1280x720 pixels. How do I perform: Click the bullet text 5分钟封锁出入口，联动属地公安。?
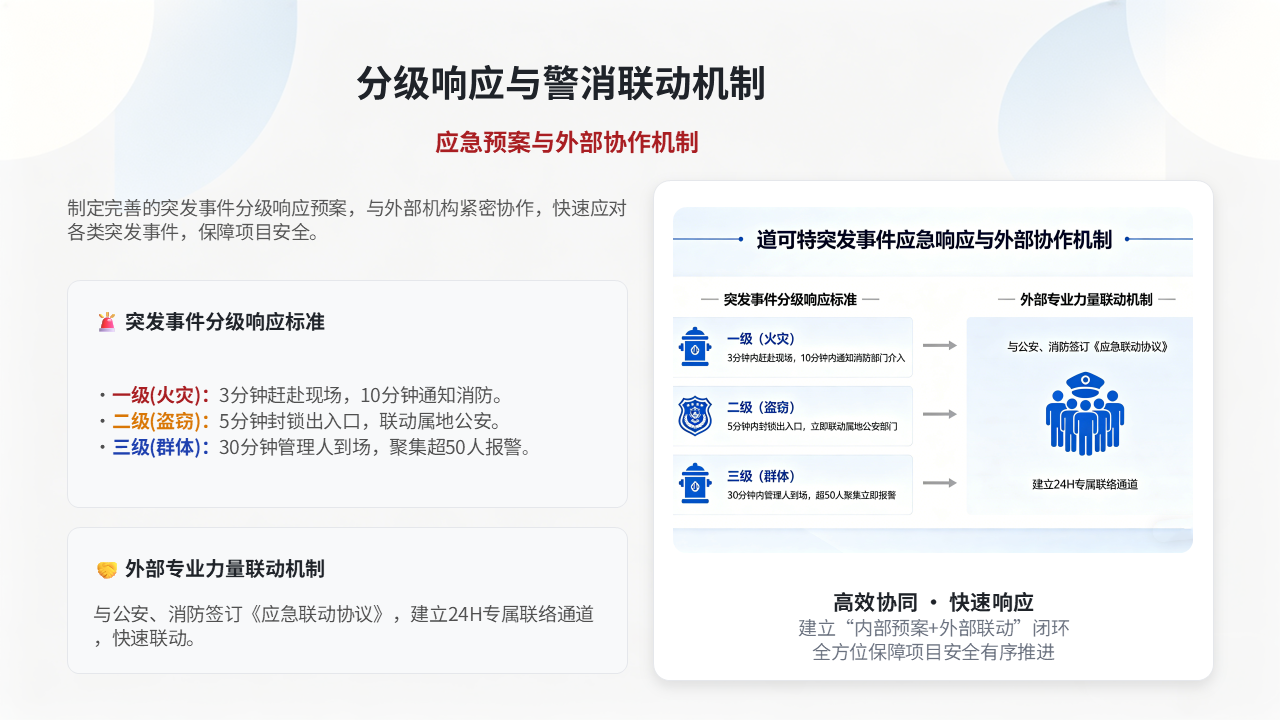coord(361,421)
